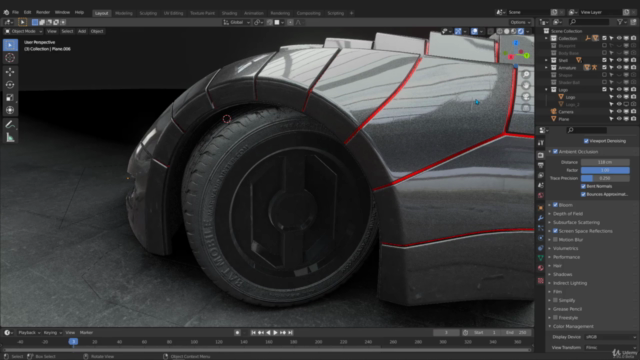This screenshot has width=640, height=360.
Task: Expand the Shadows panel
Action: tap(562, 274)
